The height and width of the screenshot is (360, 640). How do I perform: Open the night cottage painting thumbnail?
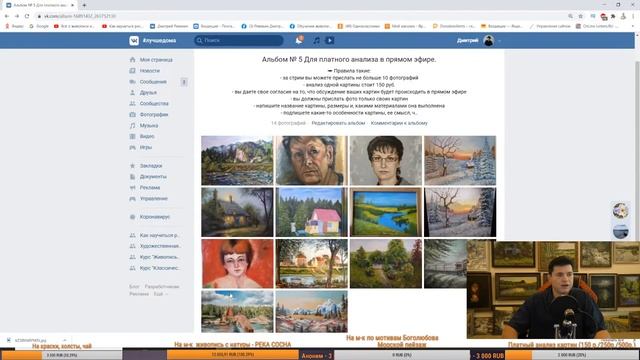(x=237, y=212)
